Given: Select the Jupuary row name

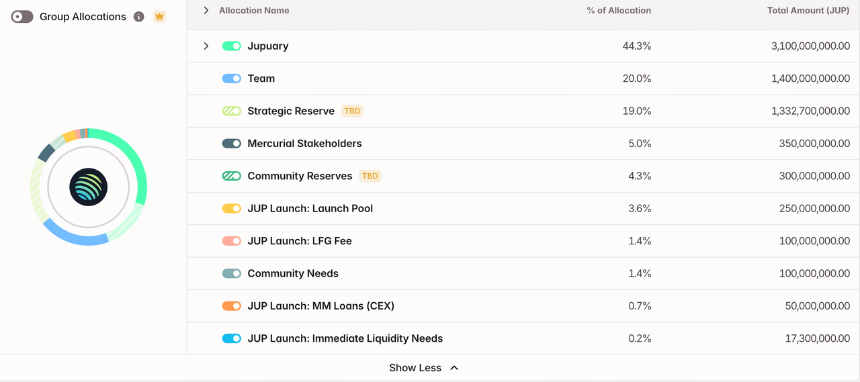Looking at the screenshot, I should pos(268,46).
